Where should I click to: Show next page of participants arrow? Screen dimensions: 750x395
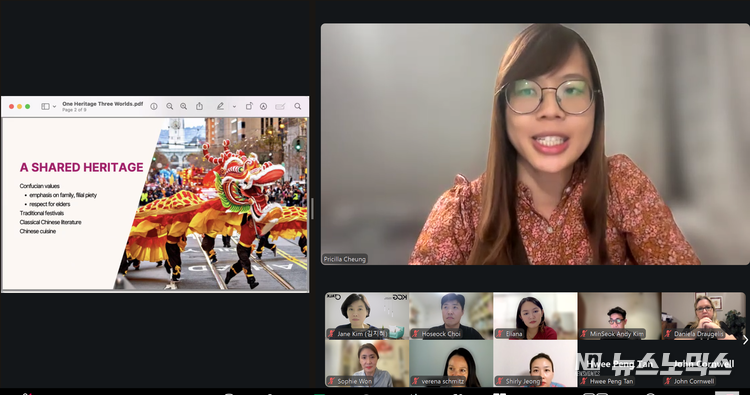pos(745,340)
